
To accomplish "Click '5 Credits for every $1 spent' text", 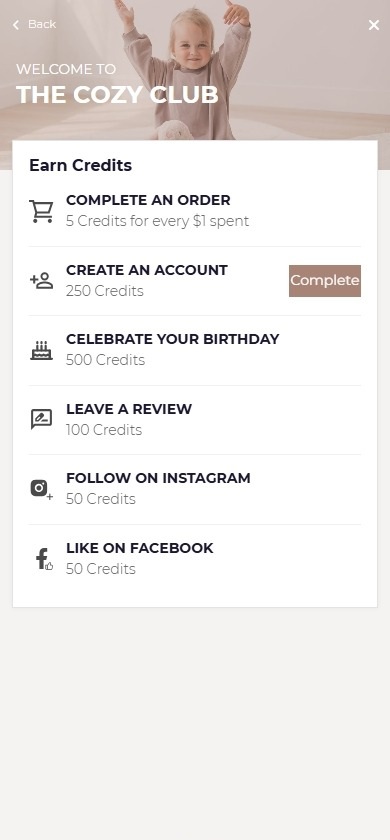I will (x=158, y=221).
